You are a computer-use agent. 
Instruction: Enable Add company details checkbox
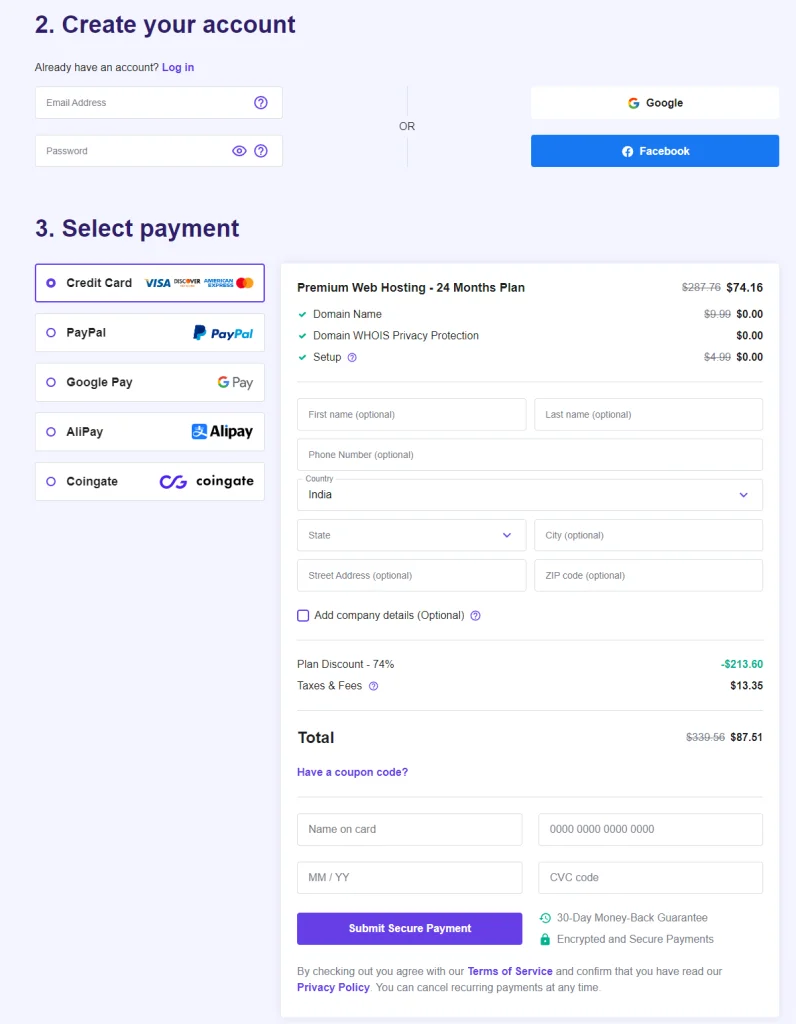303,616
